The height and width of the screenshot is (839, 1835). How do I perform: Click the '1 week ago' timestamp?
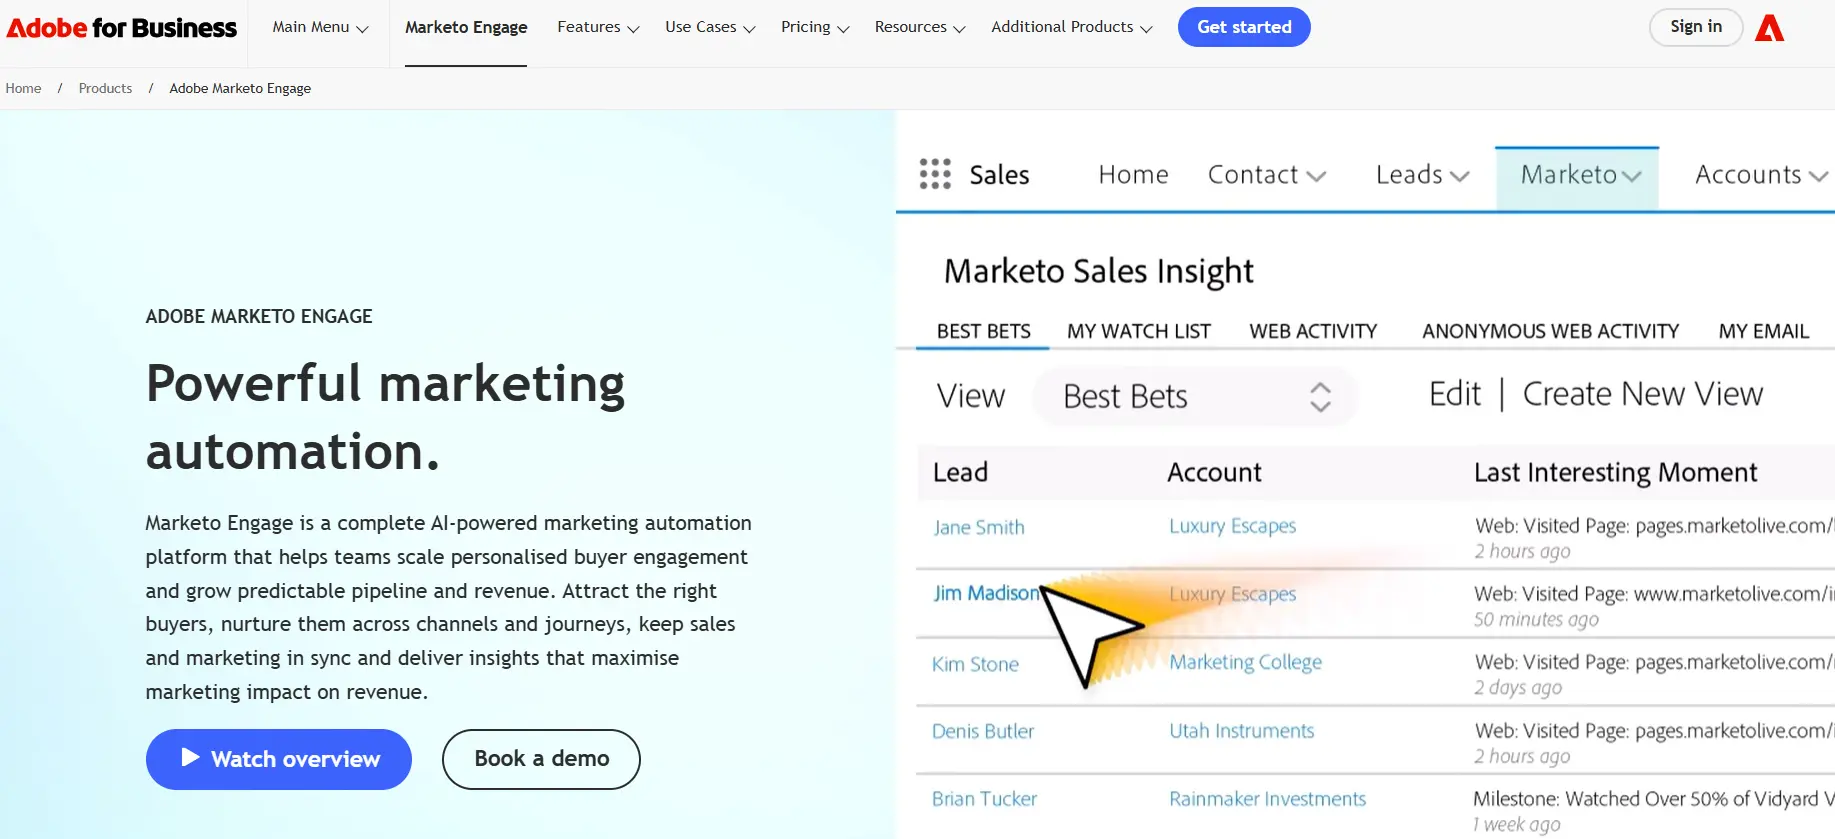tap(1516, 824)
